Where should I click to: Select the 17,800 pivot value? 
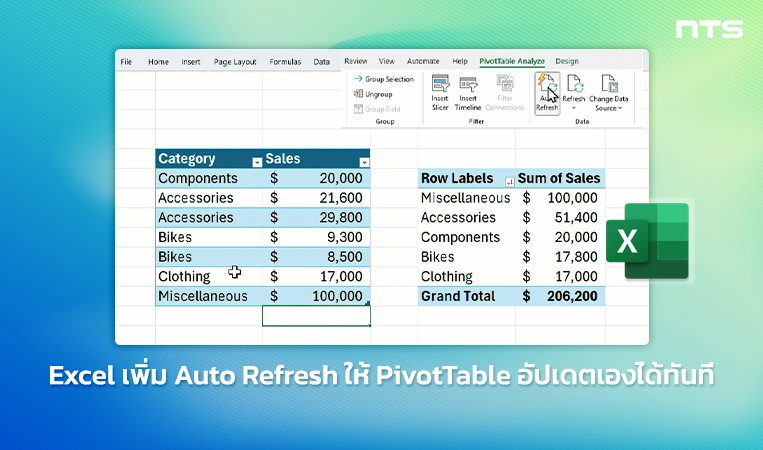560,256
